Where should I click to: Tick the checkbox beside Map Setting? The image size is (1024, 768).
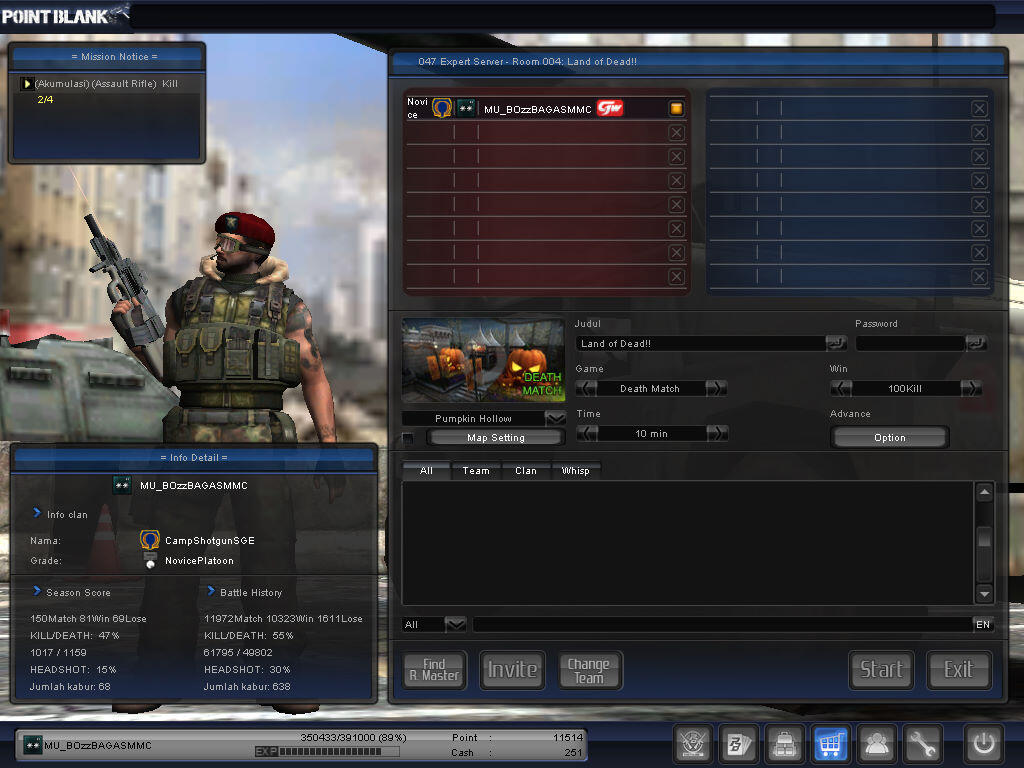pos(408,438)
